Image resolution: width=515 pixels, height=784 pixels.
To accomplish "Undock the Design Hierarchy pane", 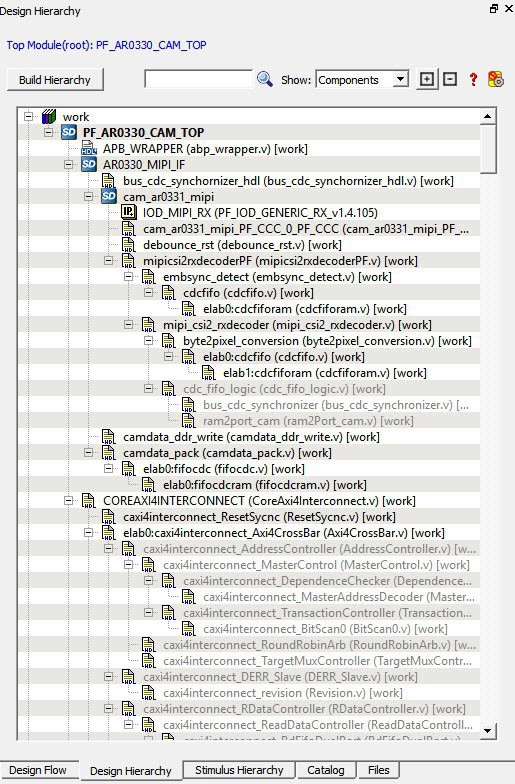I will click(494, 8).
